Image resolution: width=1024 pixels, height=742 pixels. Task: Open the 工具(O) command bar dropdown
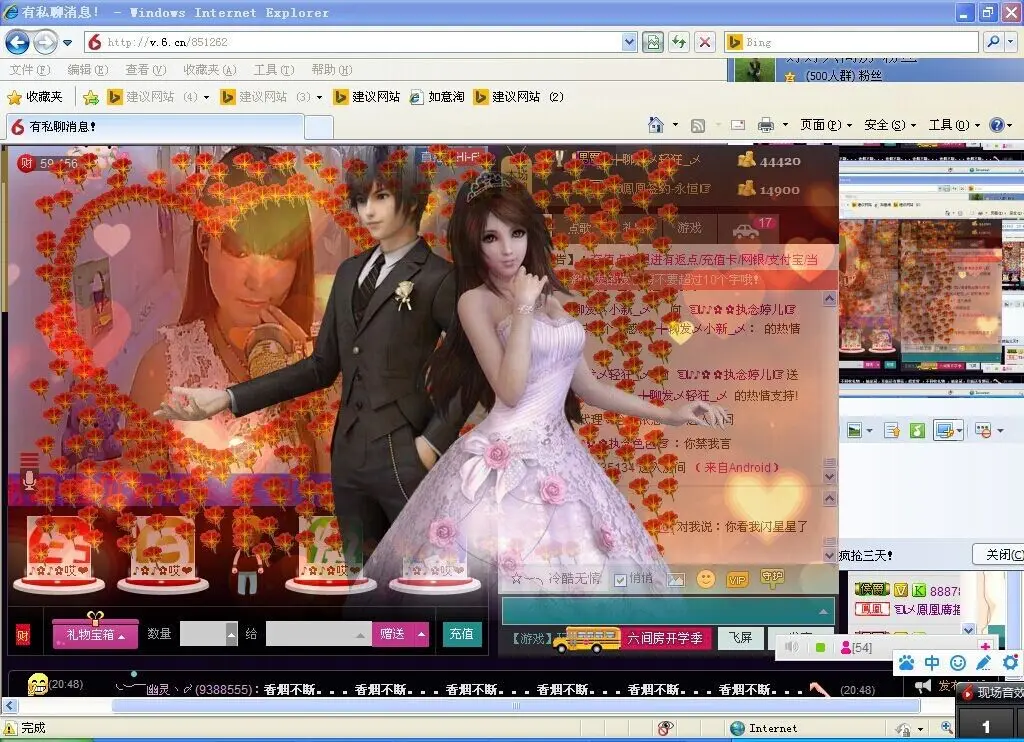click(954, 125)
